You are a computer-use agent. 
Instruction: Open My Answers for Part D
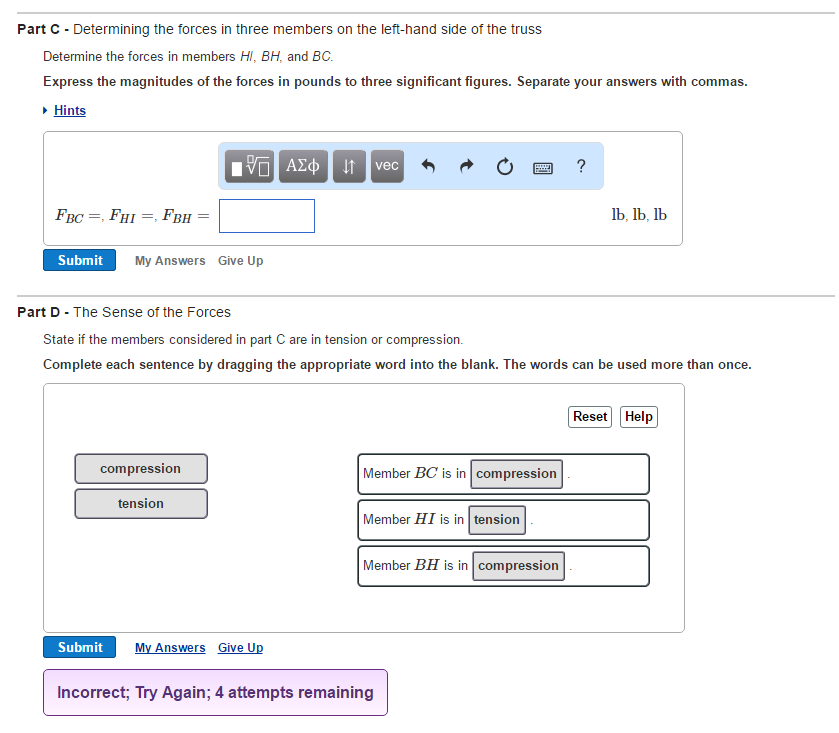tap(170, 647)
